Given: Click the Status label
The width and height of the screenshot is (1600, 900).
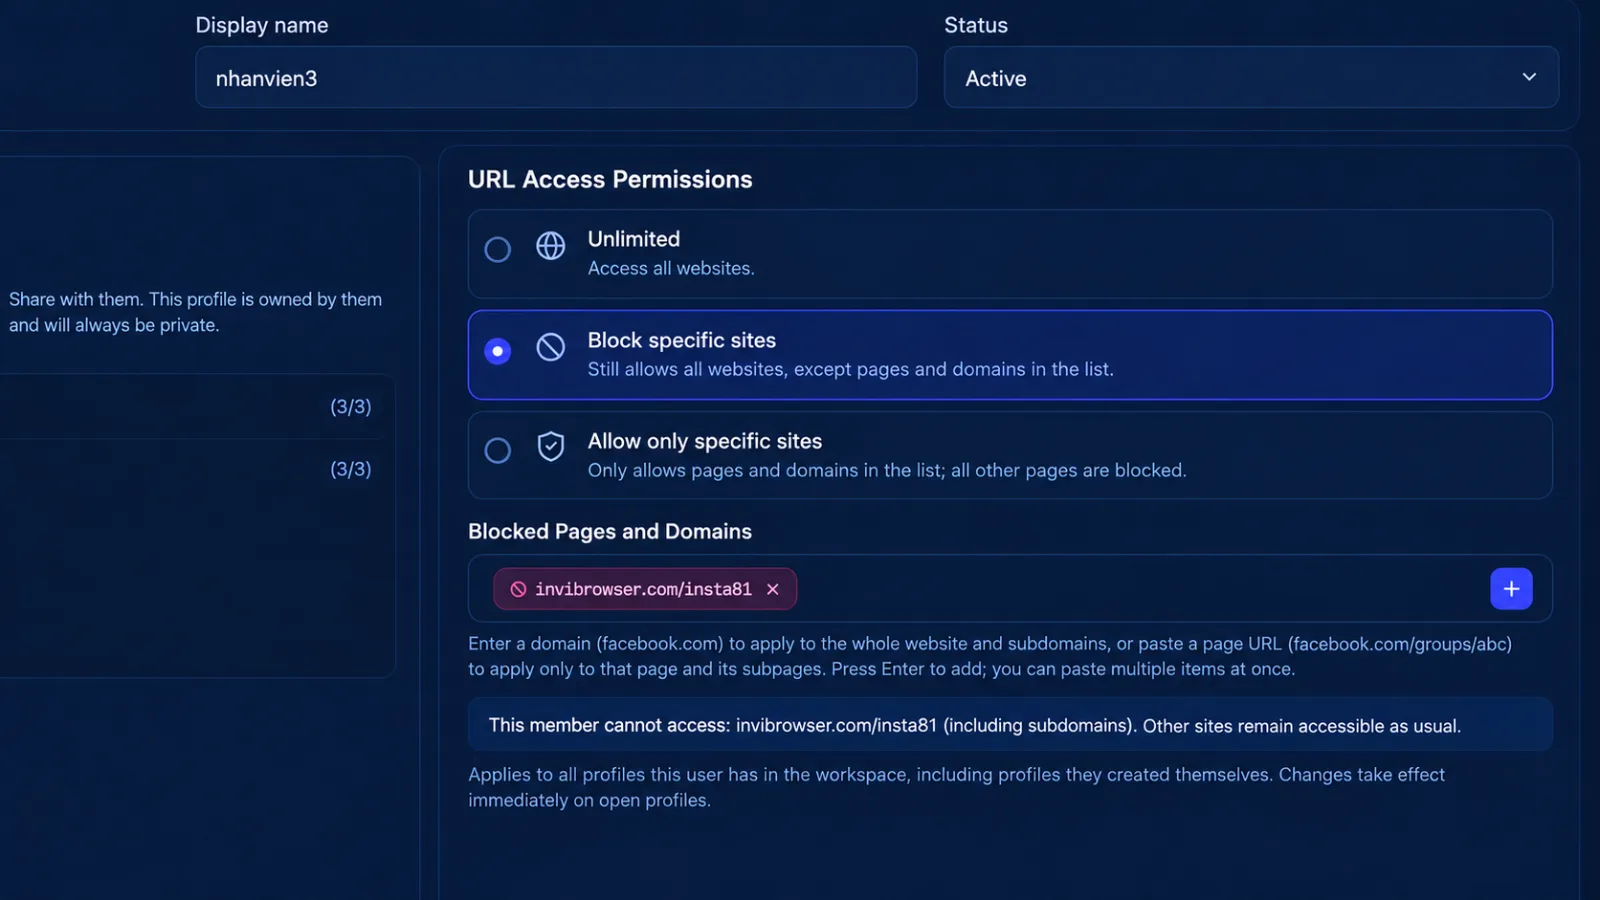Looking at the screenshot, I should pyautogui.click(x=976, y=25).
